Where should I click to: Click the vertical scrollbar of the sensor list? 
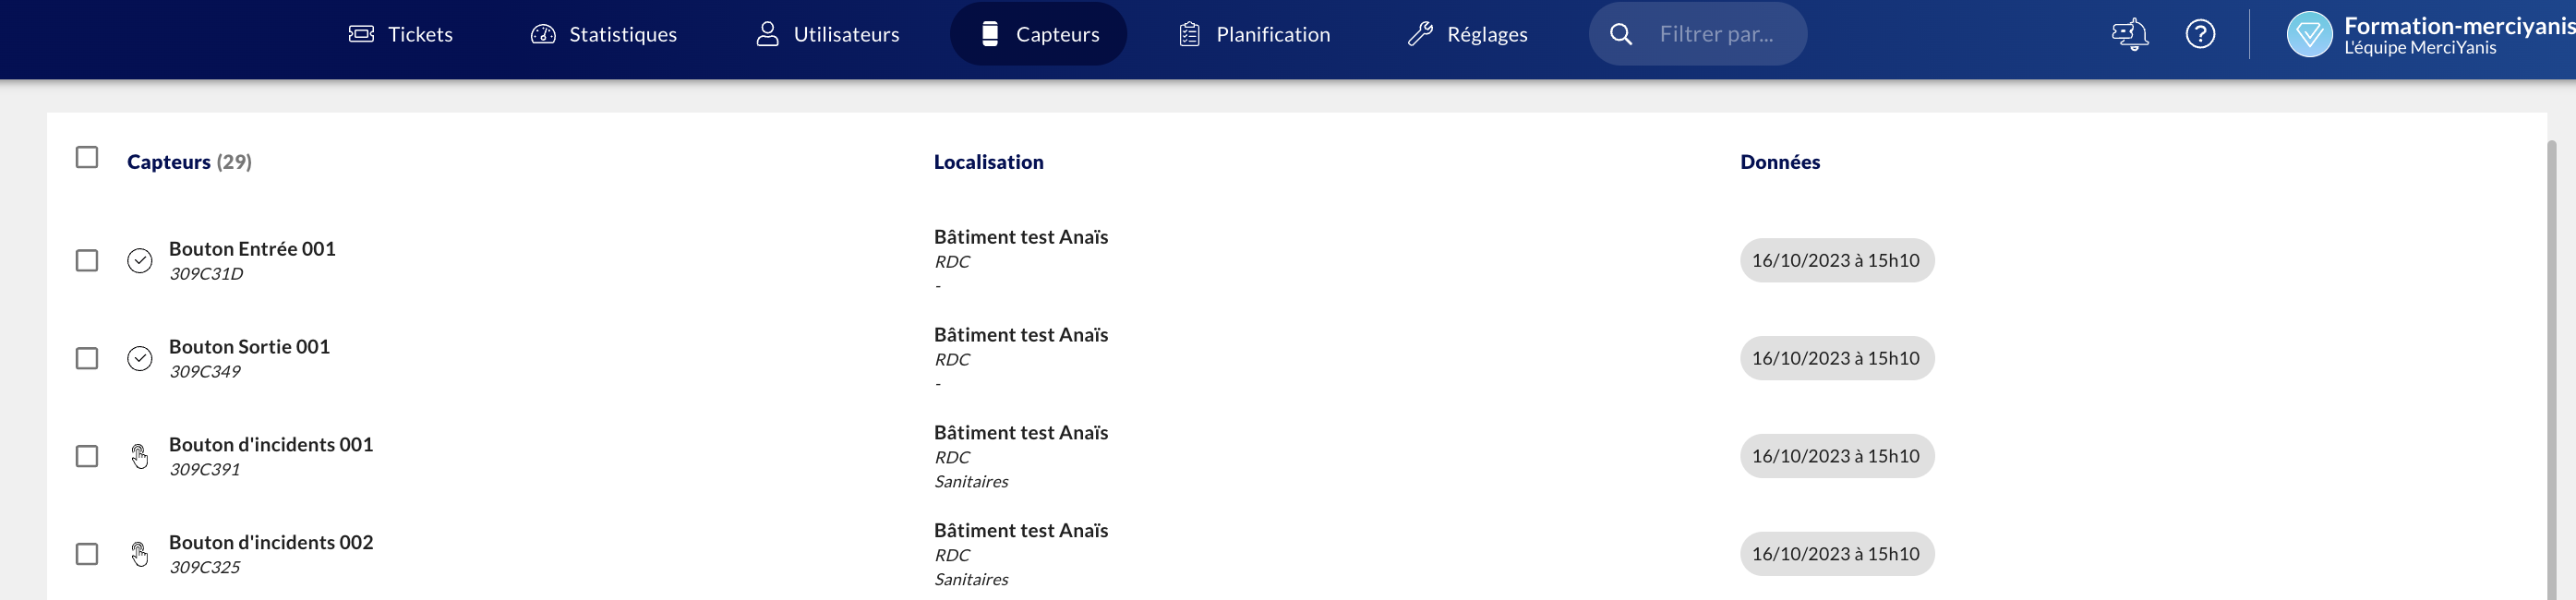2551,370
